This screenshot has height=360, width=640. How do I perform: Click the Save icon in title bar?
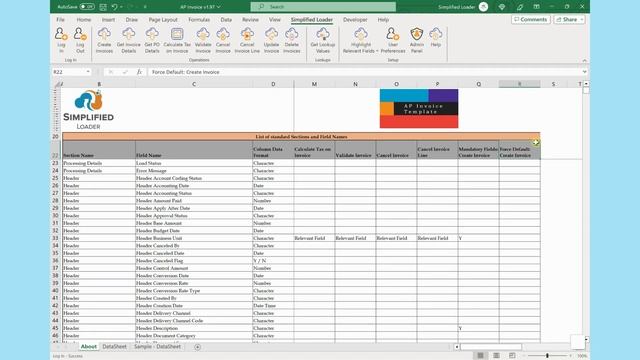coord(103,7)
